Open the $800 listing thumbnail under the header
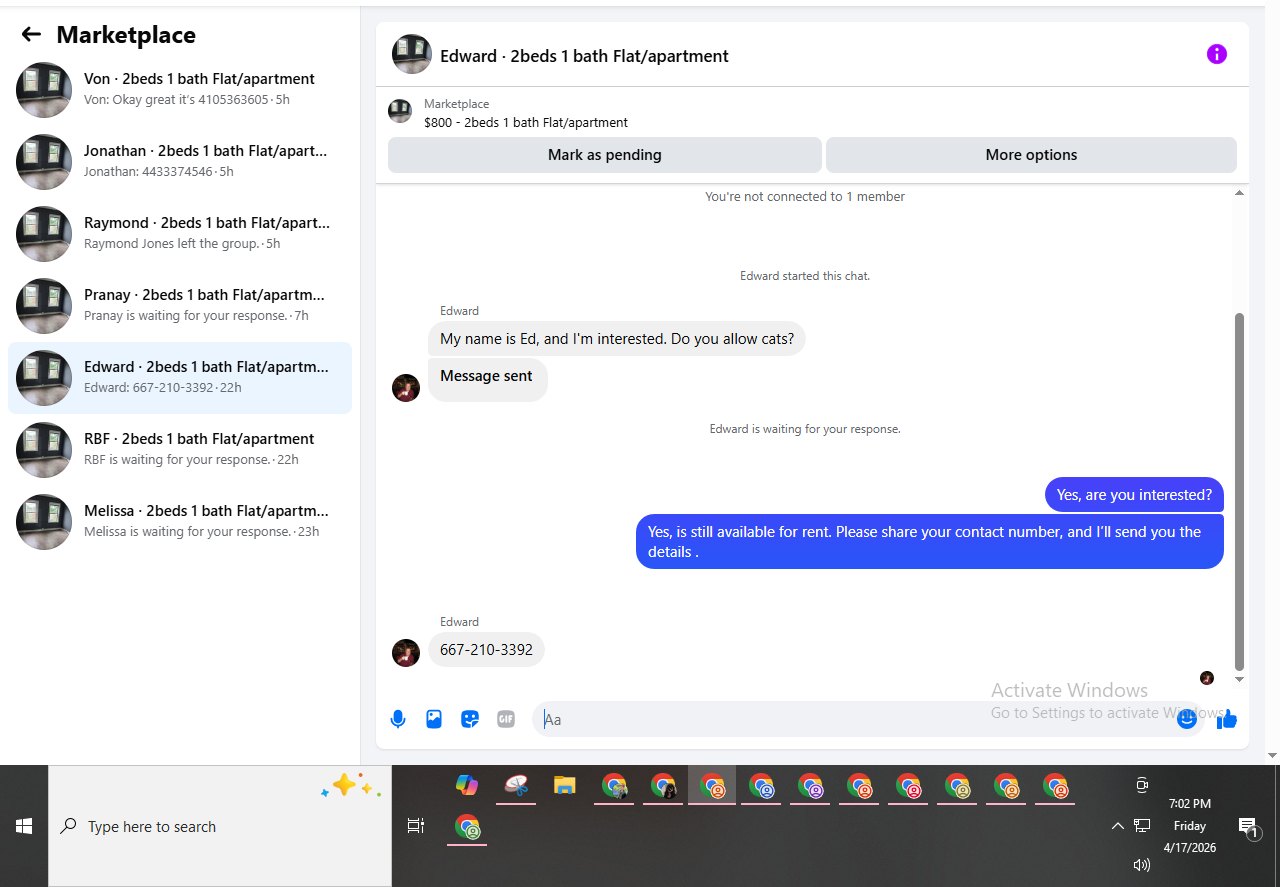This screenshot has width=1280, height=887. click(400, 111)
